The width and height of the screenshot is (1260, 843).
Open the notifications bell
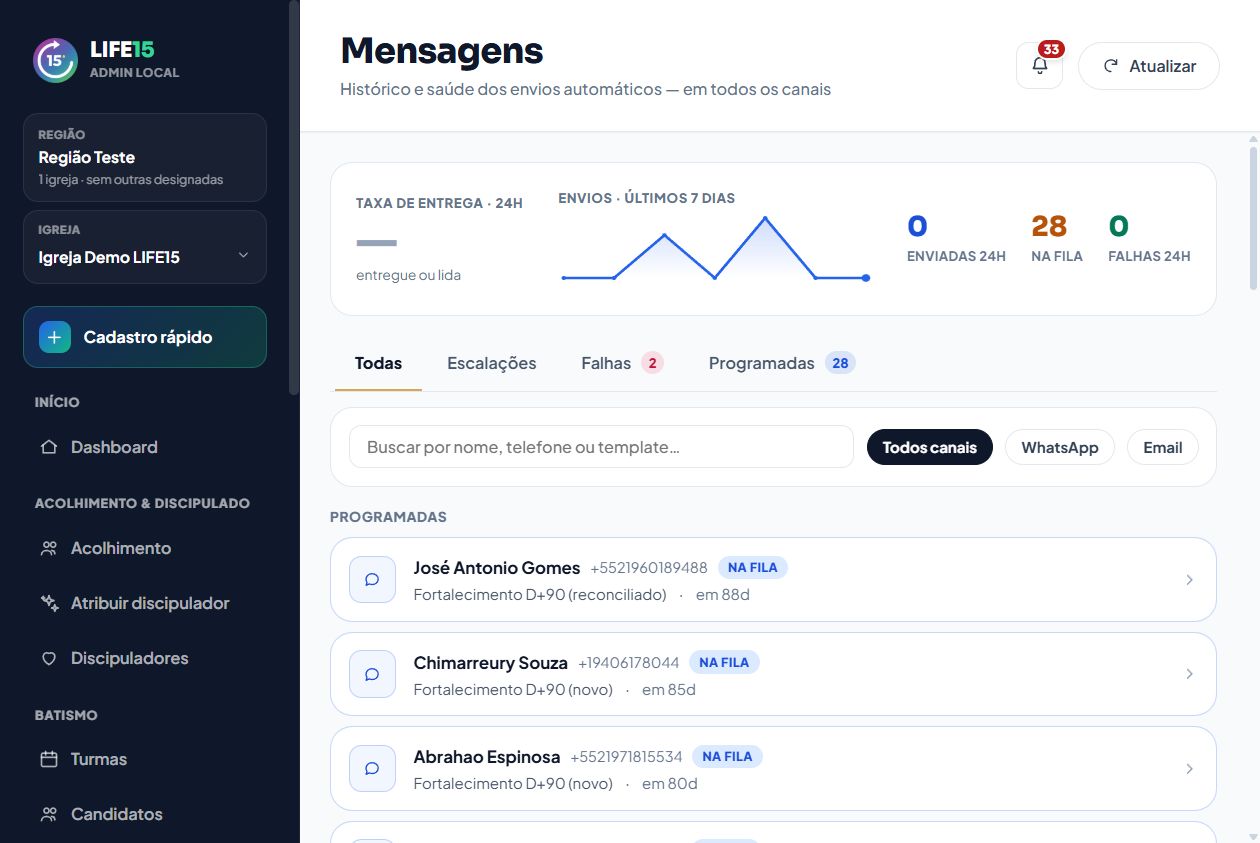click(1039, 66)
